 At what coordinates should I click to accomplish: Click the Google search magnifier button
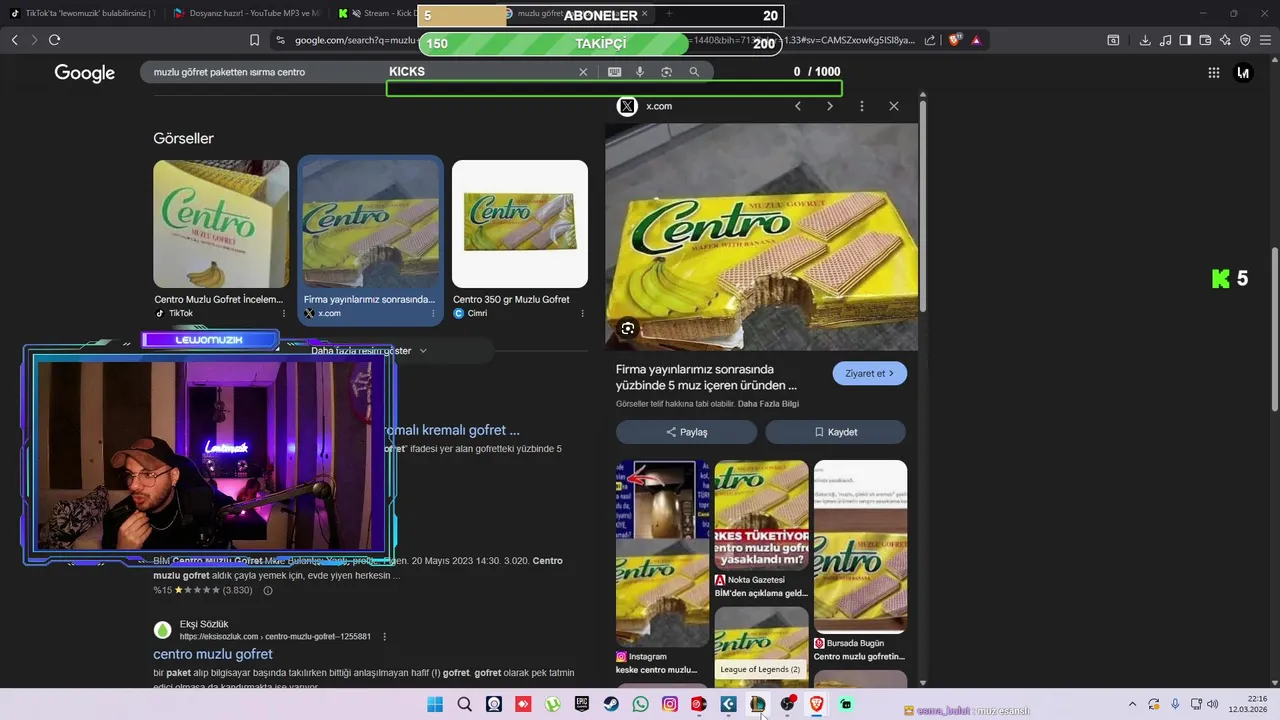(694, 72)
